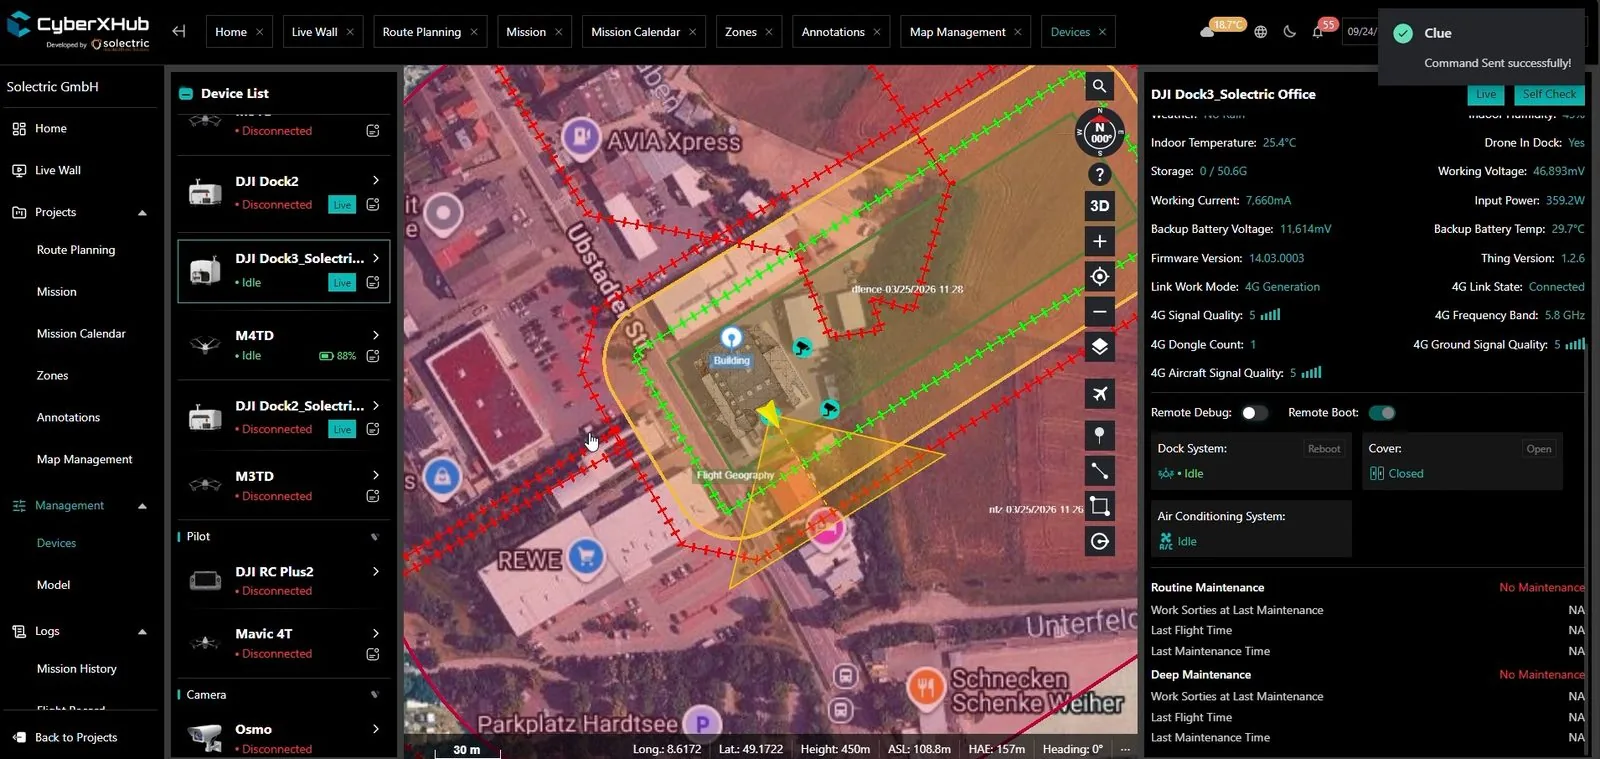Click Reboot for the Dock System
The width and height of the screenshot is (1600, 759).
click(x=1324, y=449)
